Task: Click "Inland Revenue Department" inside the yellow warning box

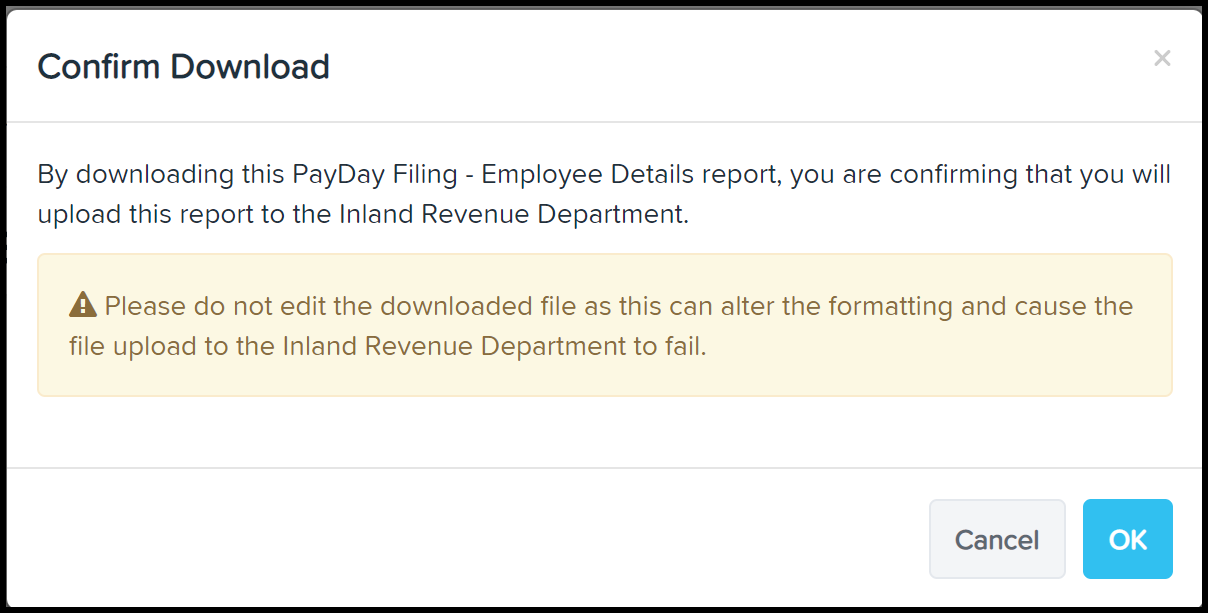Action: (468, 347)
